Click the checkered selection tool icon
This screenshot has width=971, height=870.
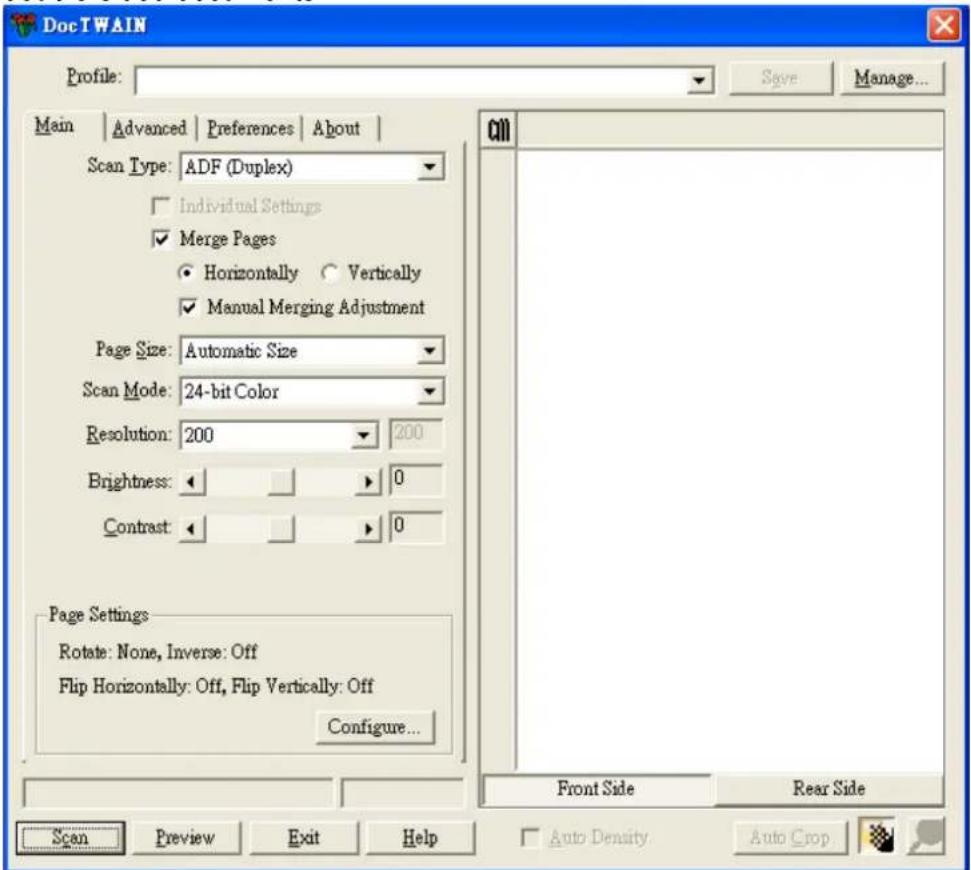pos(878,837)
